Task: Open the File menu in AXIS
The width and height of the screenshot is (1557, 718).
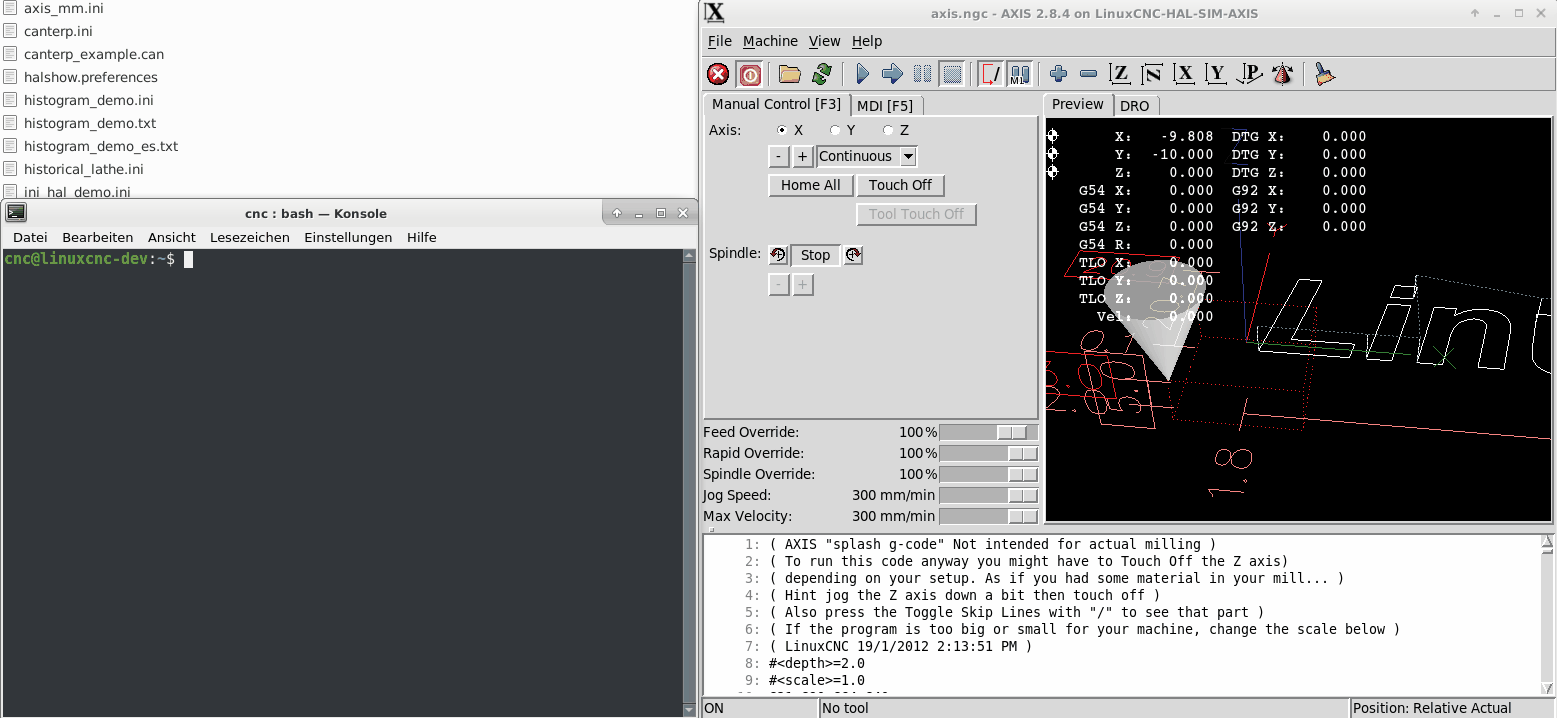Action: pyautogui.click(x=720, y=41)
